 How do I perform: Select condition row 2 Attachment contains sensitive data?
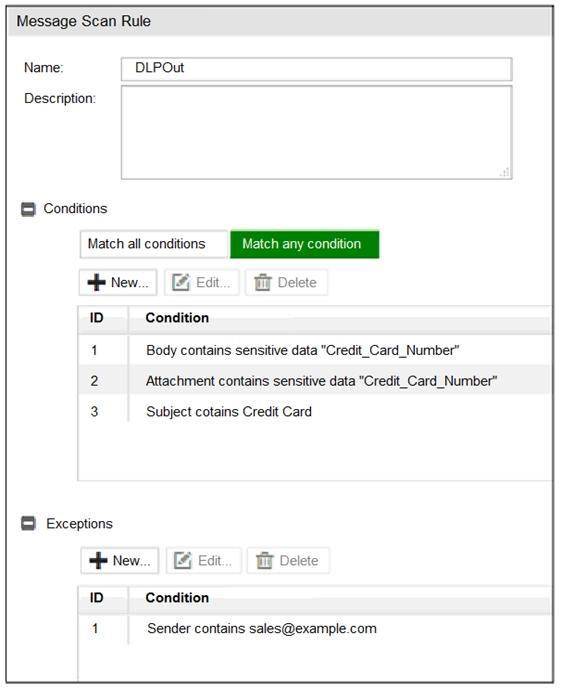click(315, 381)
